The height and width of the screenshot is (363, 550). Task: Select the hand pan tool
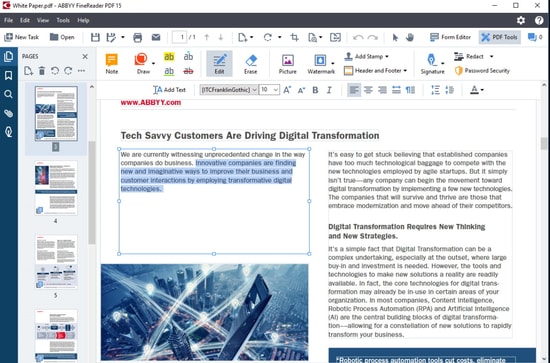click(410, 37)
